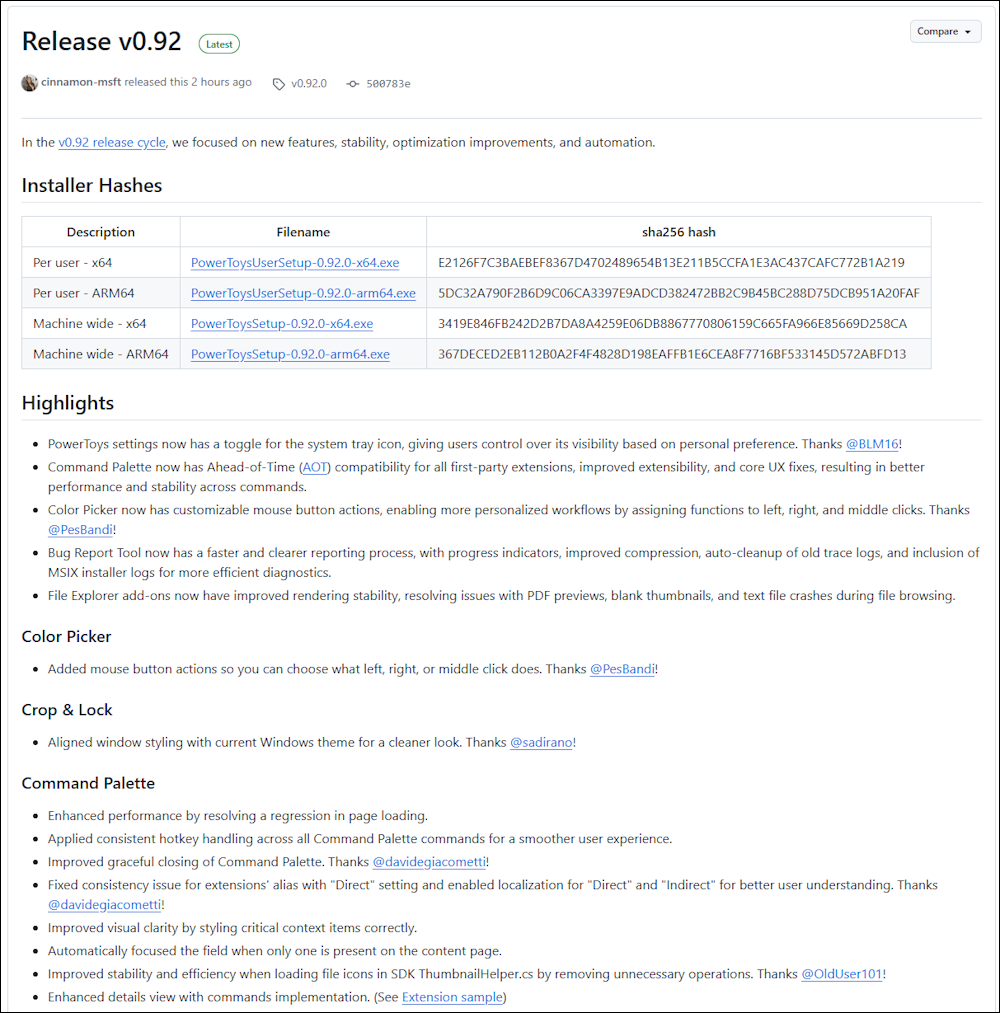
Task: Download PowerToysUserSetup-0.92.0-x64.exe
Action: (x=295, y=262)
